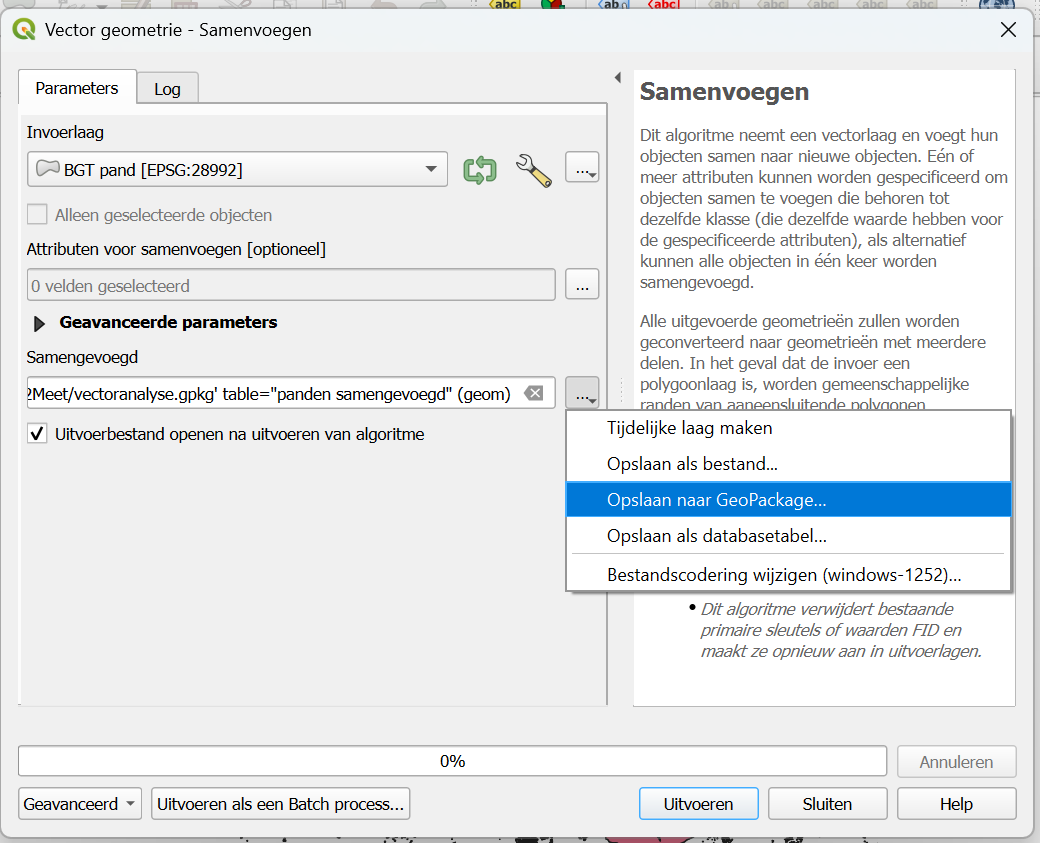Choose Tijdelijke laag maken from menu
The height and width of the screenshot is (843, 1040).
(x=689, y=428)
